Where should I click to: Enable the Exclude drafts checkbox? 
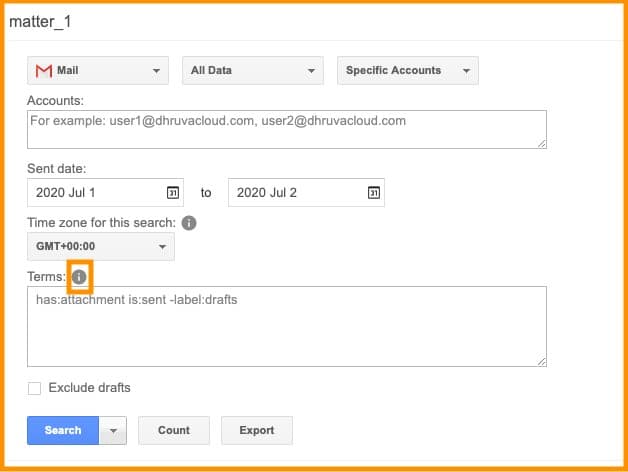tap(35, 388)
